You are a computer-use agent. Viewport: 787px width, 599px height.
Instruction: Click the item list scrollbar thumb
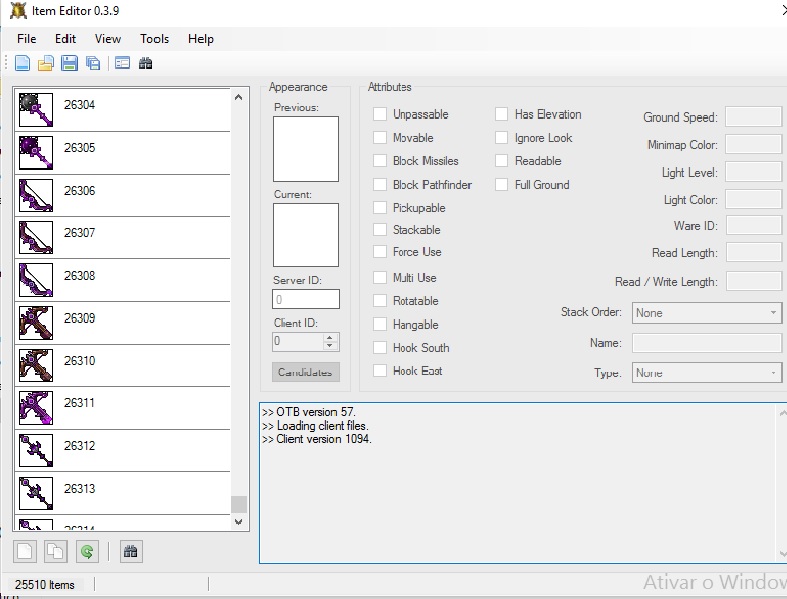coord(238,504)
